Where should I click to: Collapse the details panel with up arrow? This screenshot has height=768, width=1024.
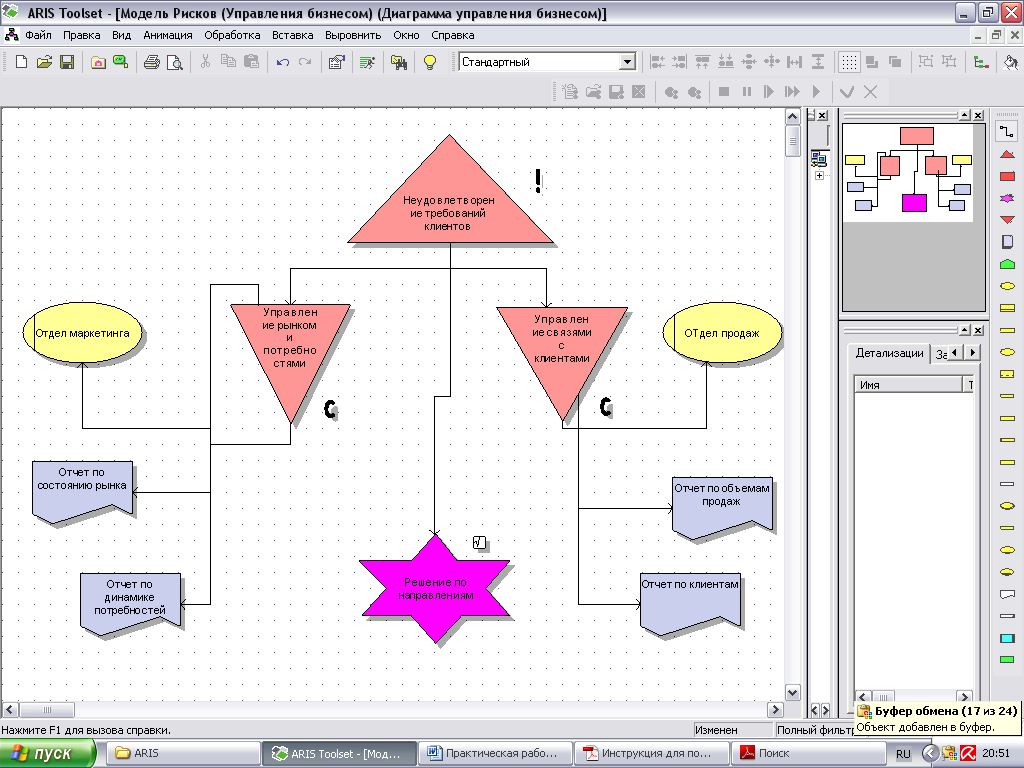point(965,330)
